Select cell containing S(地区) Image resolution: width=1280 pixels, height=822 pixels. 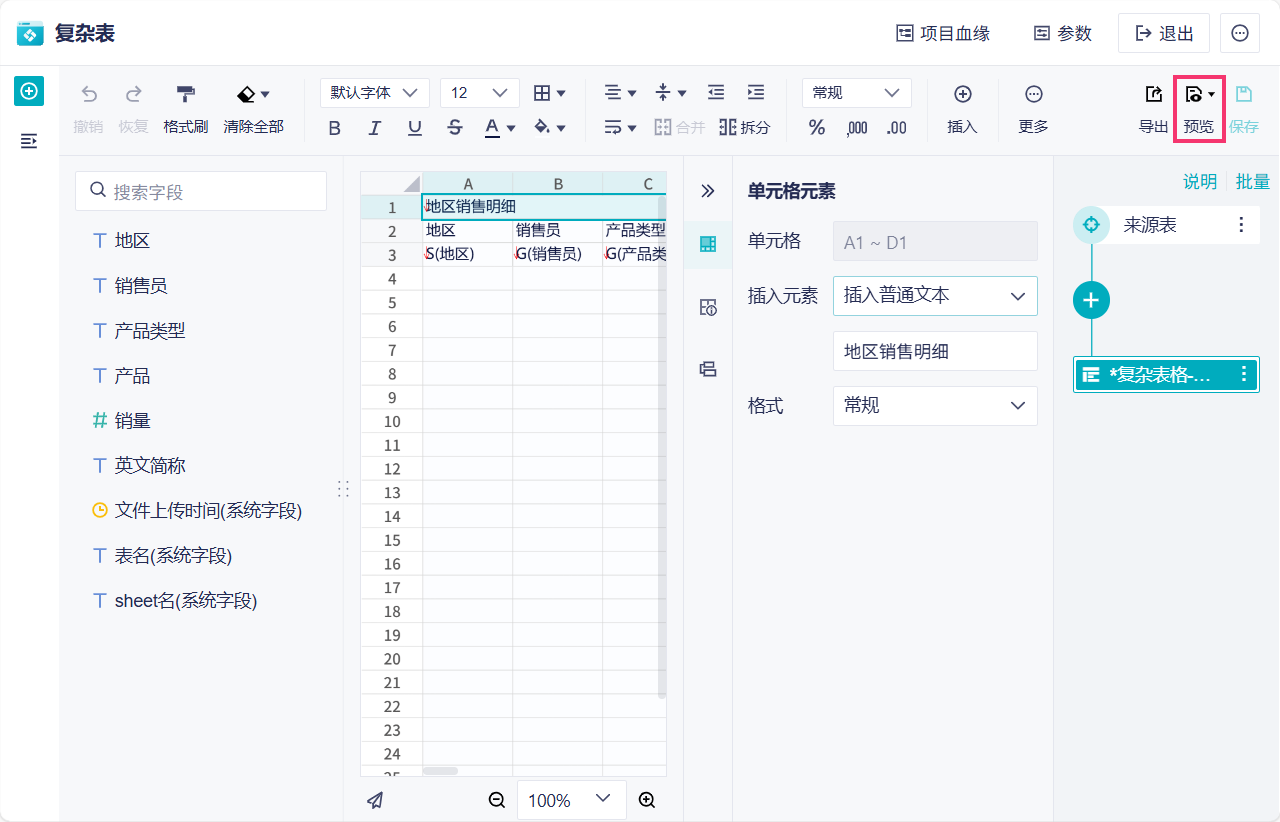468,254
